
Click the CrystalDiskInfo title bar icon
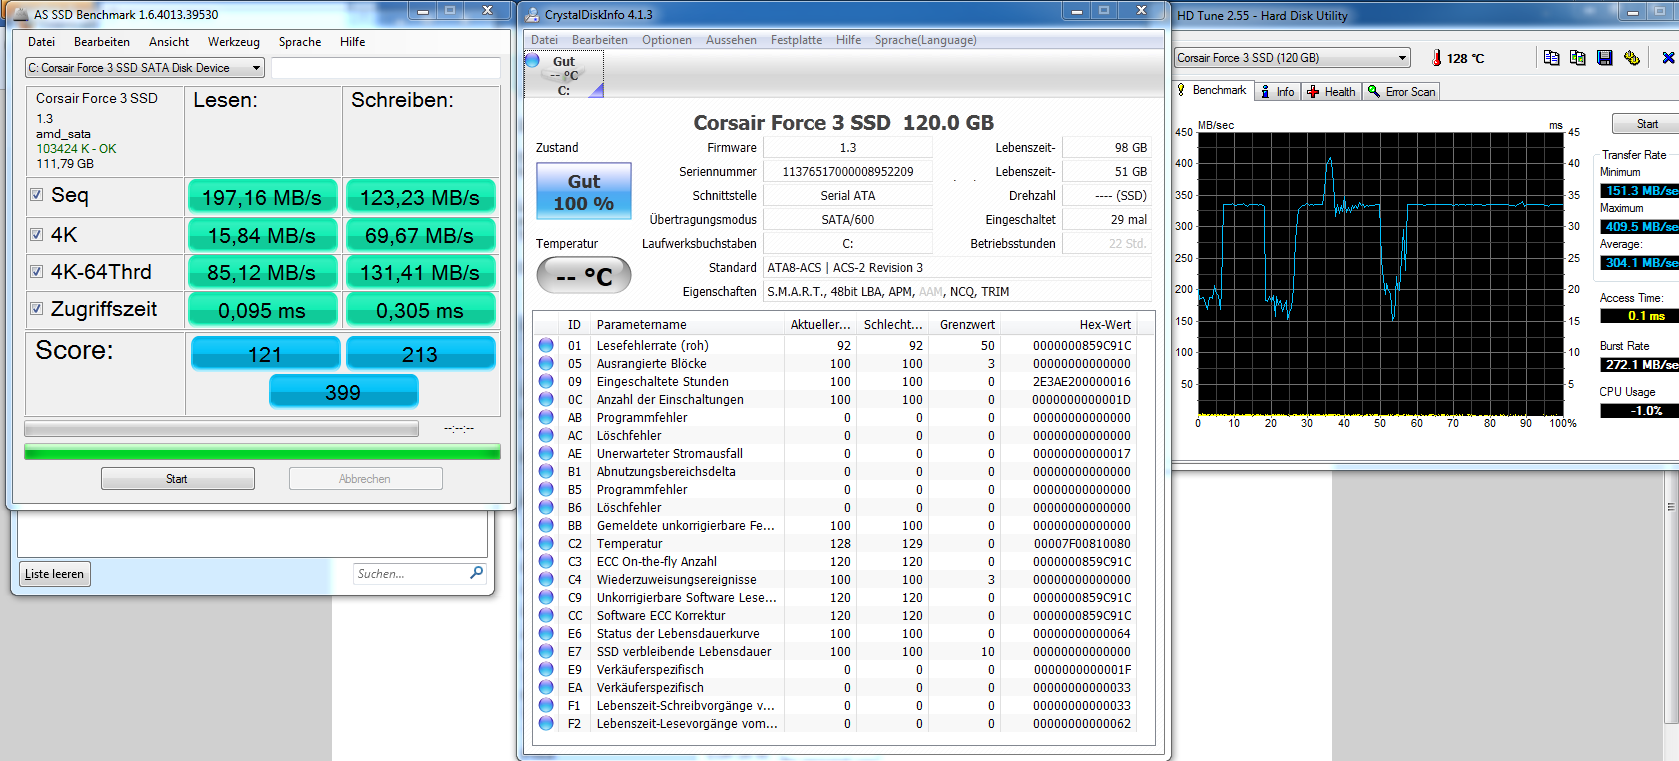tap(531, 14)
